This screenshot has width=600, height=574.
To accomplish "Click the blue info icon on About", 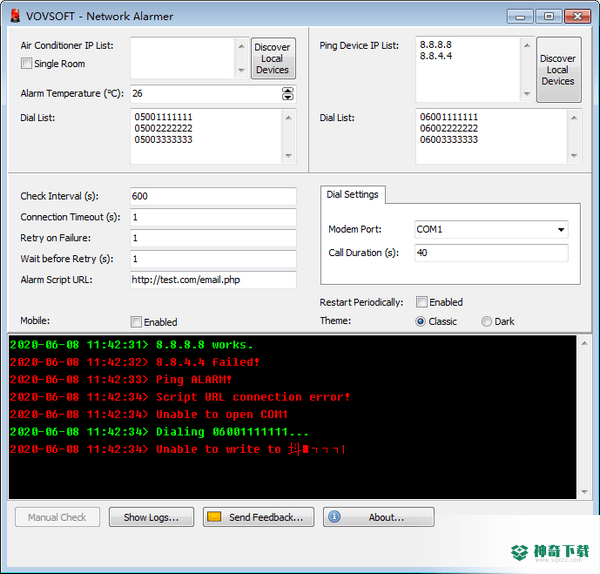I will [334, 517].
